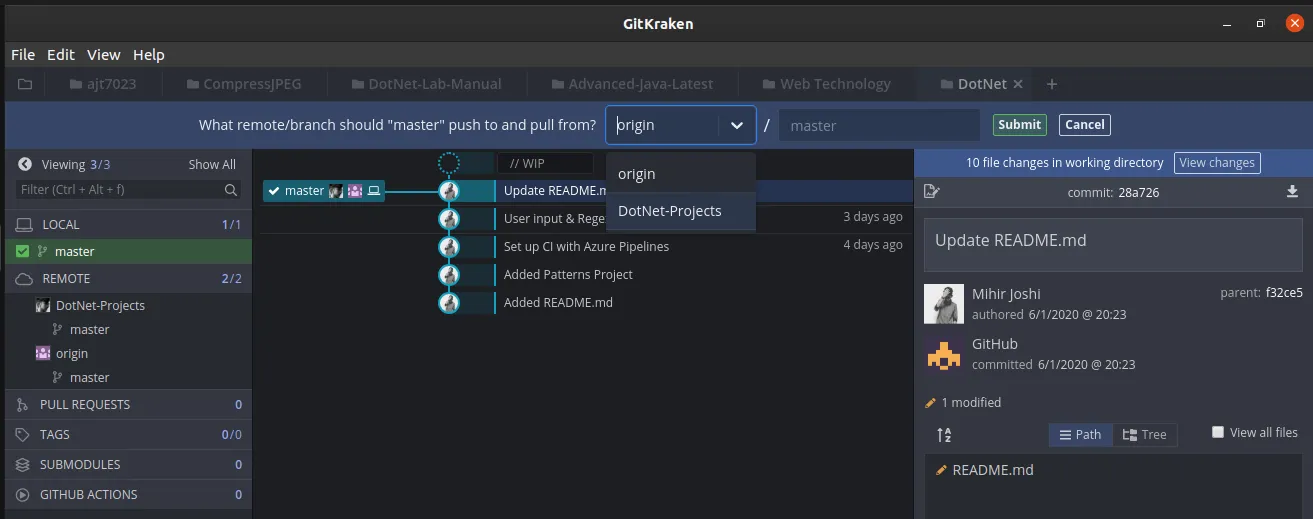Click the GitHub committer avatar
Image resolution: width=1313 pixels, height=519 pixels.
944,354
